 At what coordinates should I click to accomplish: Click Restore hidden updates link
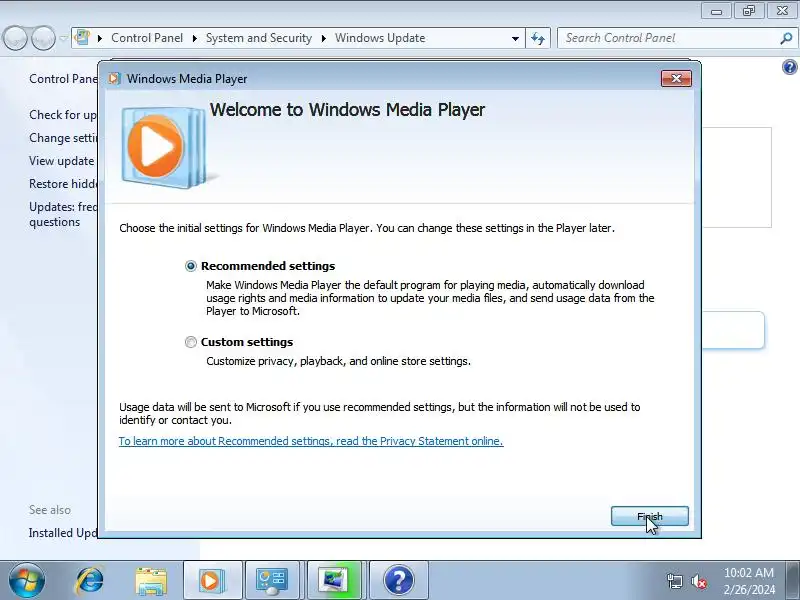tap(63, 184)
